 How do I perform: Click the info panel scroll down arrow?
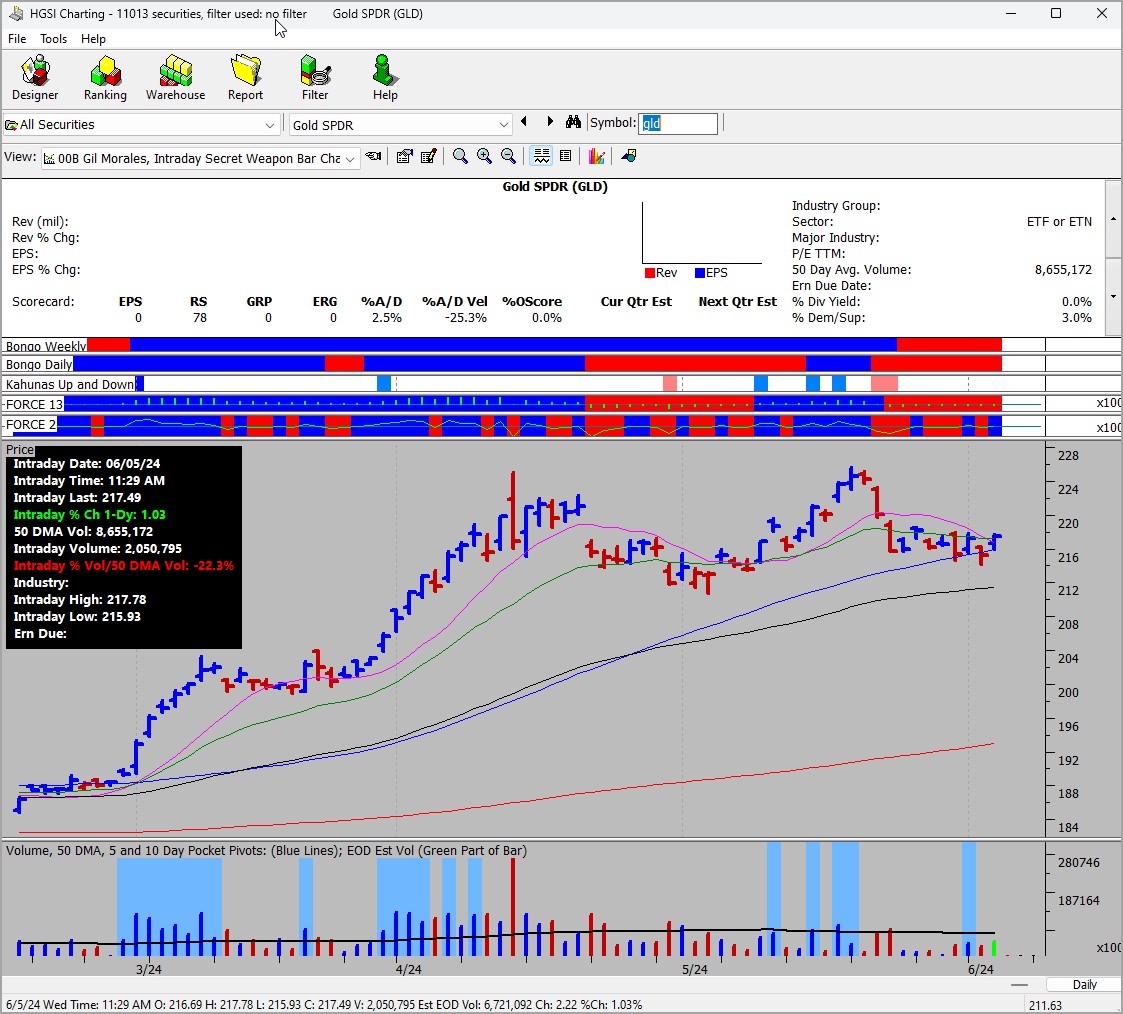pyautogui.click(x=1113, y=296)
